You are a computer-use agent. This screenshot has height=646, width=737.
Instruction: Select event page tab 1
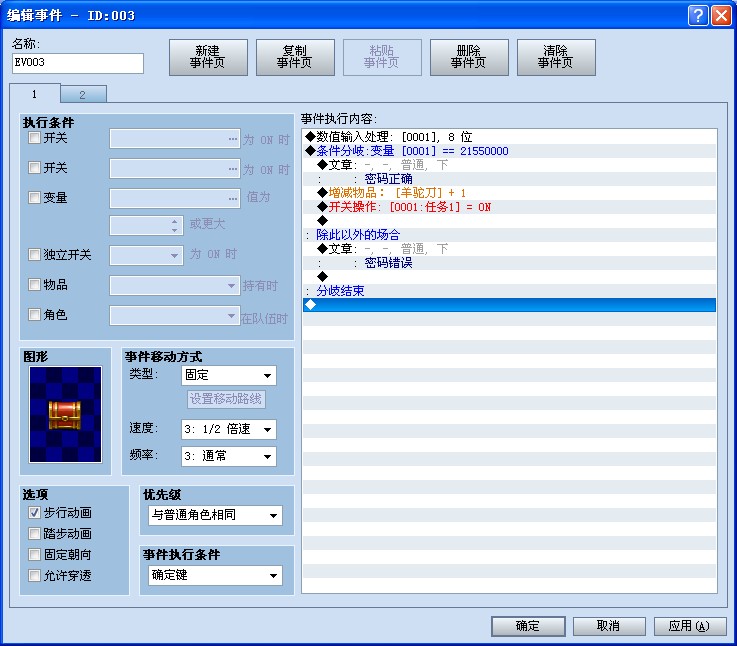[34, 94]
